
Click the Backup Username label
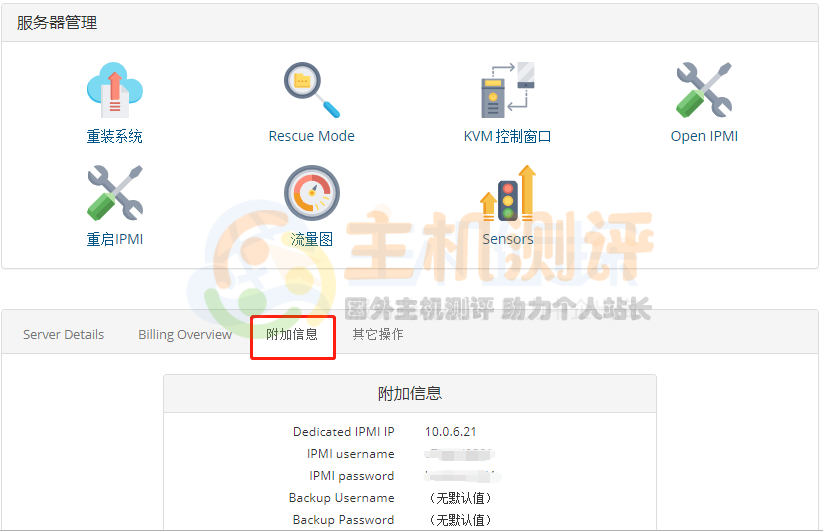(342, 498)
